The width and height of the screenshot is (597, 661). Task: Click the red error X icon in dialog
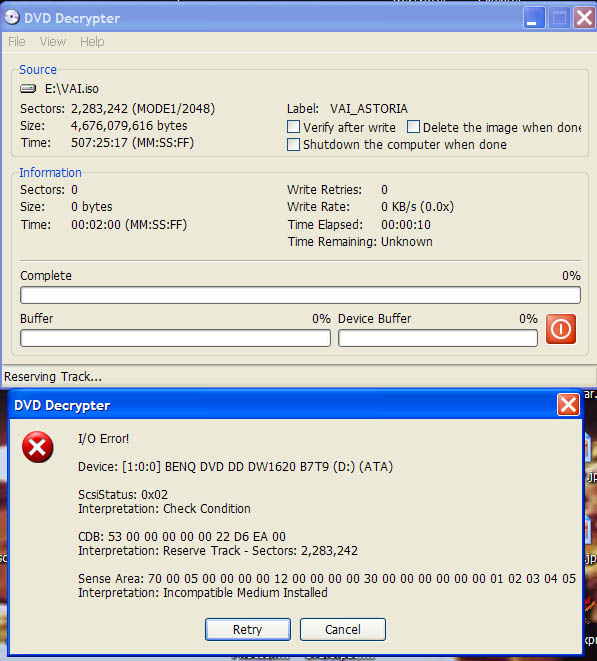click(38, 447)
